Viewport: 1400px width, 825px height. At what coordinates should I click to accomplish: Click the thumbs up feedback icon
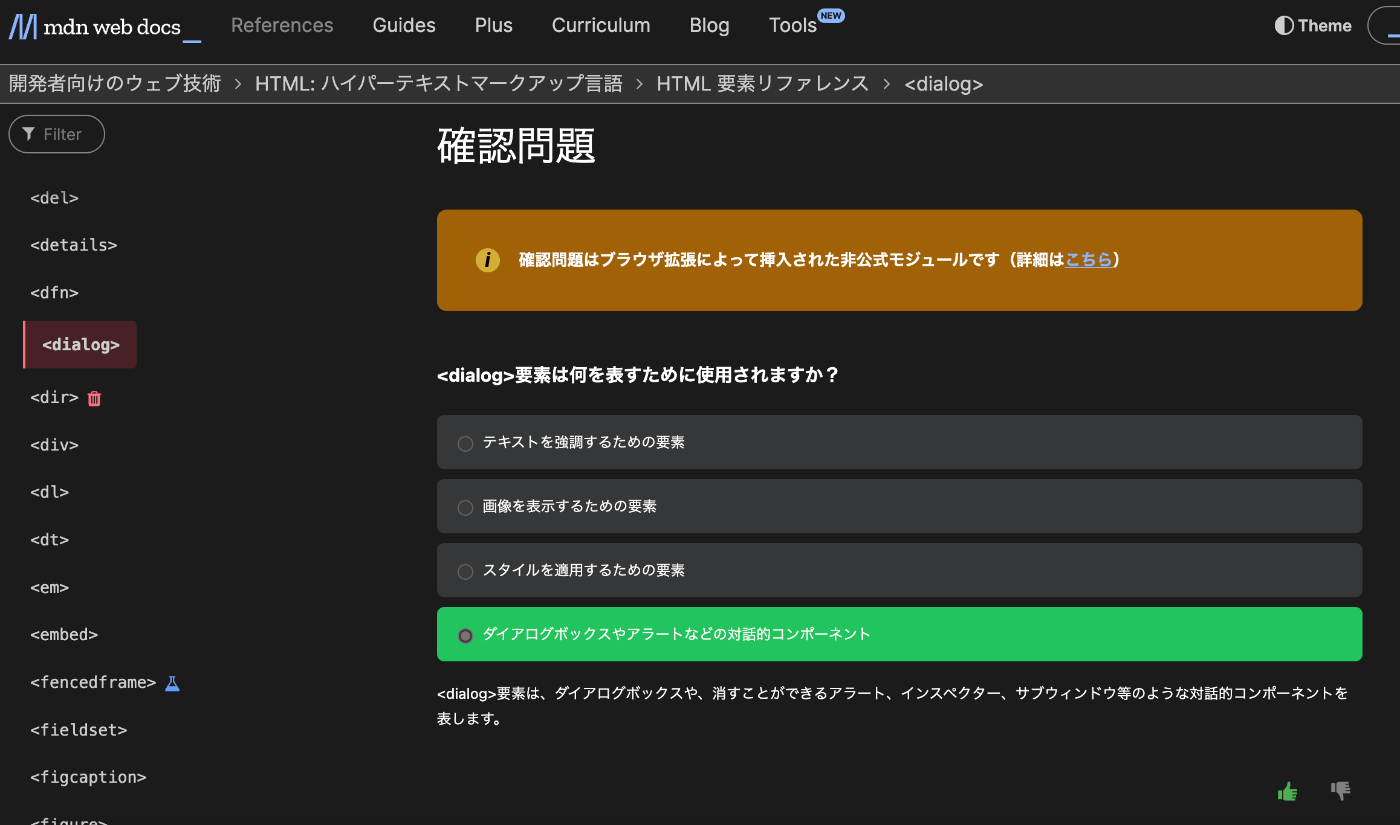[1287, 791]
